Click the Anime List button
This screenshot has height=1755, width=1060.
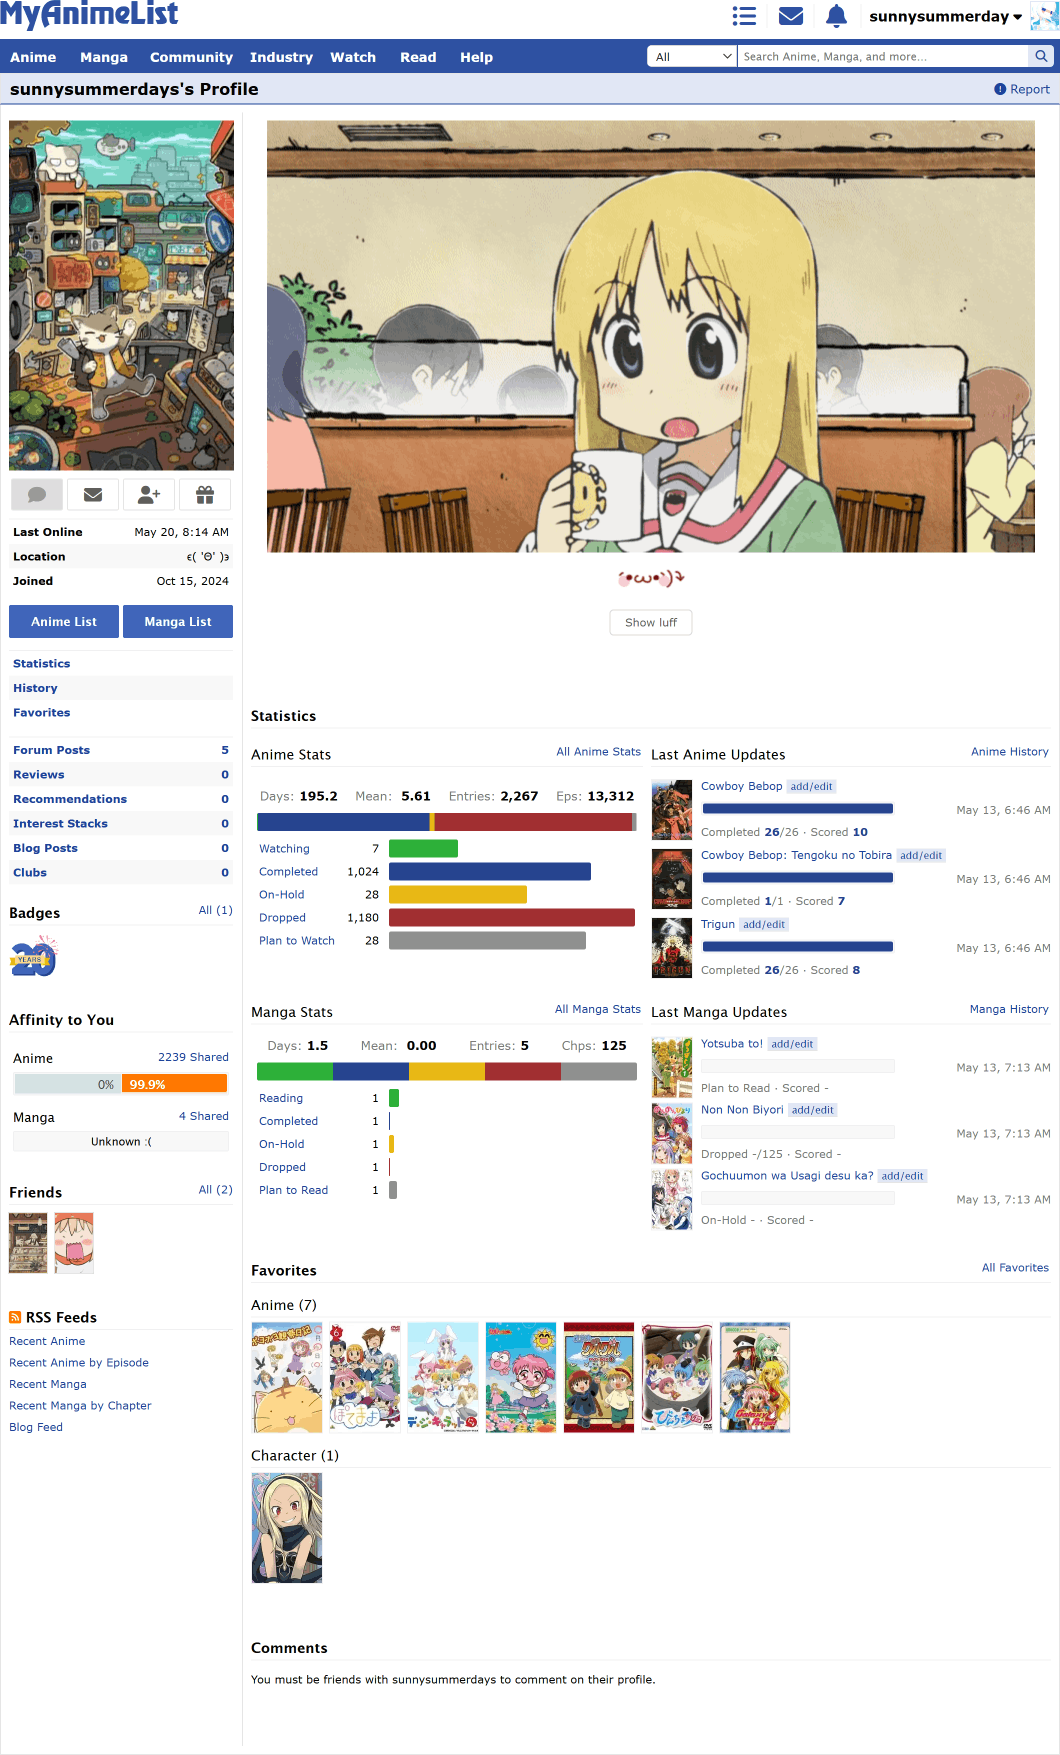click(64, 621)
